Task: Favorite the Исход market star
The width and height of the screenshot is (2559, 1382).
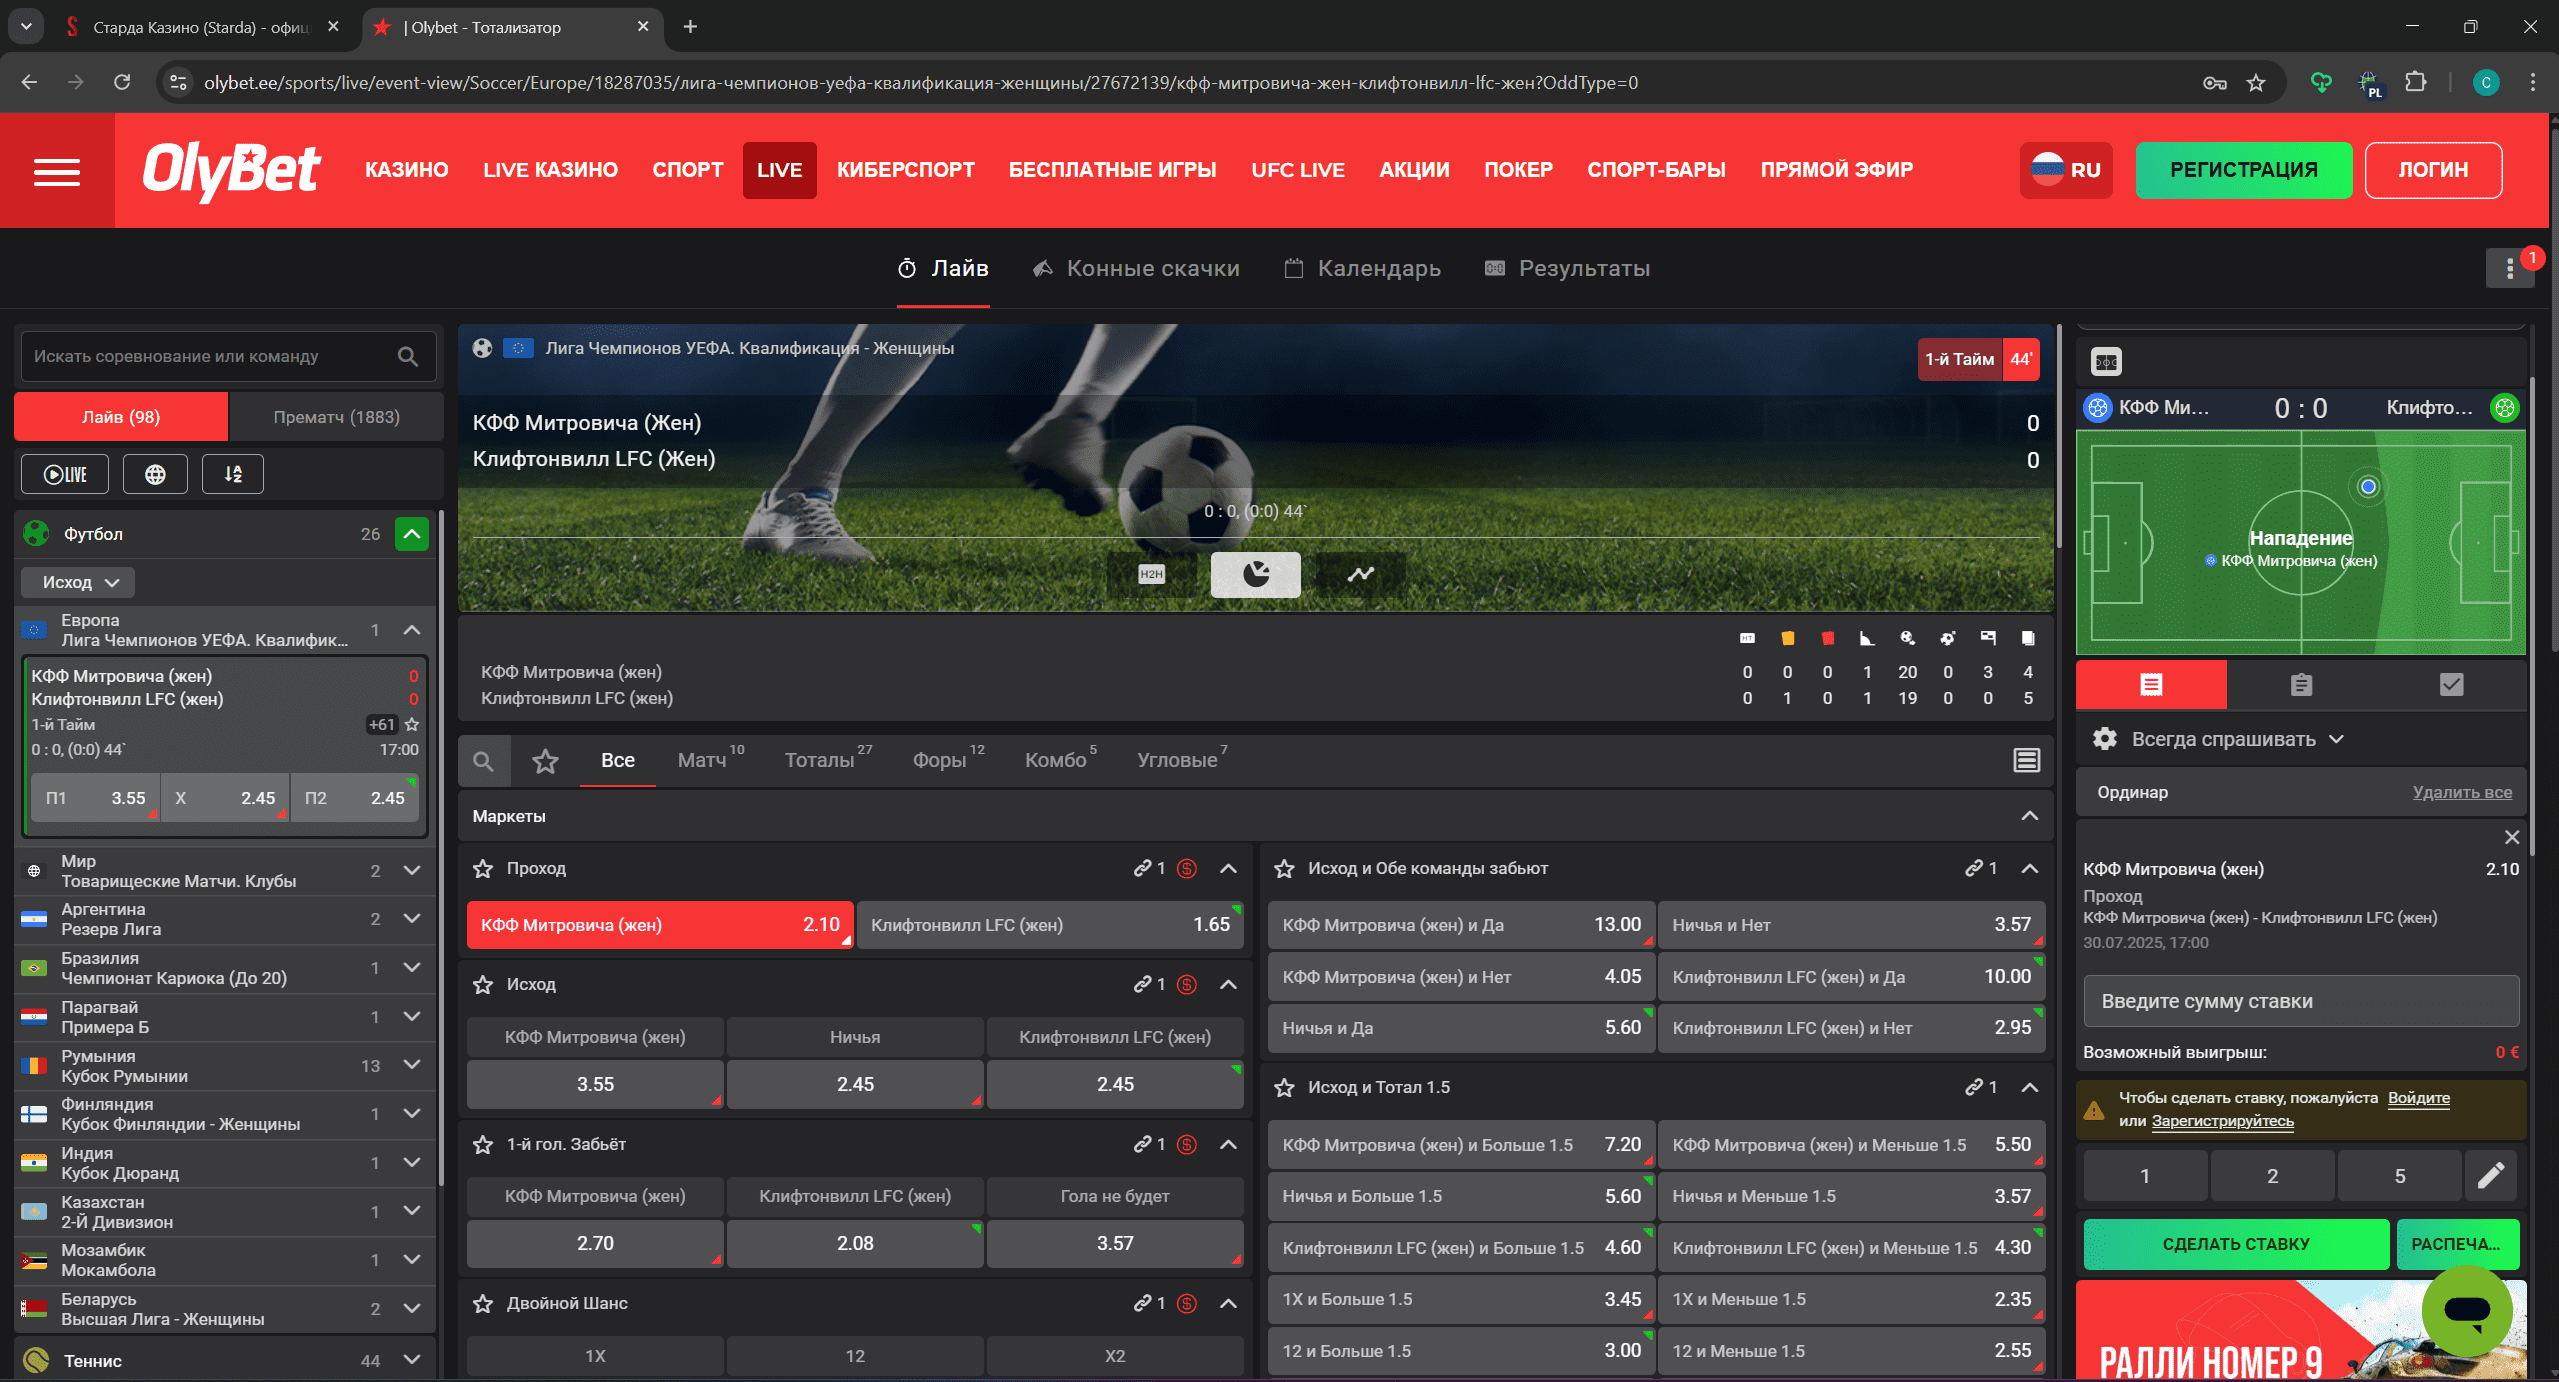Action: 483,985
